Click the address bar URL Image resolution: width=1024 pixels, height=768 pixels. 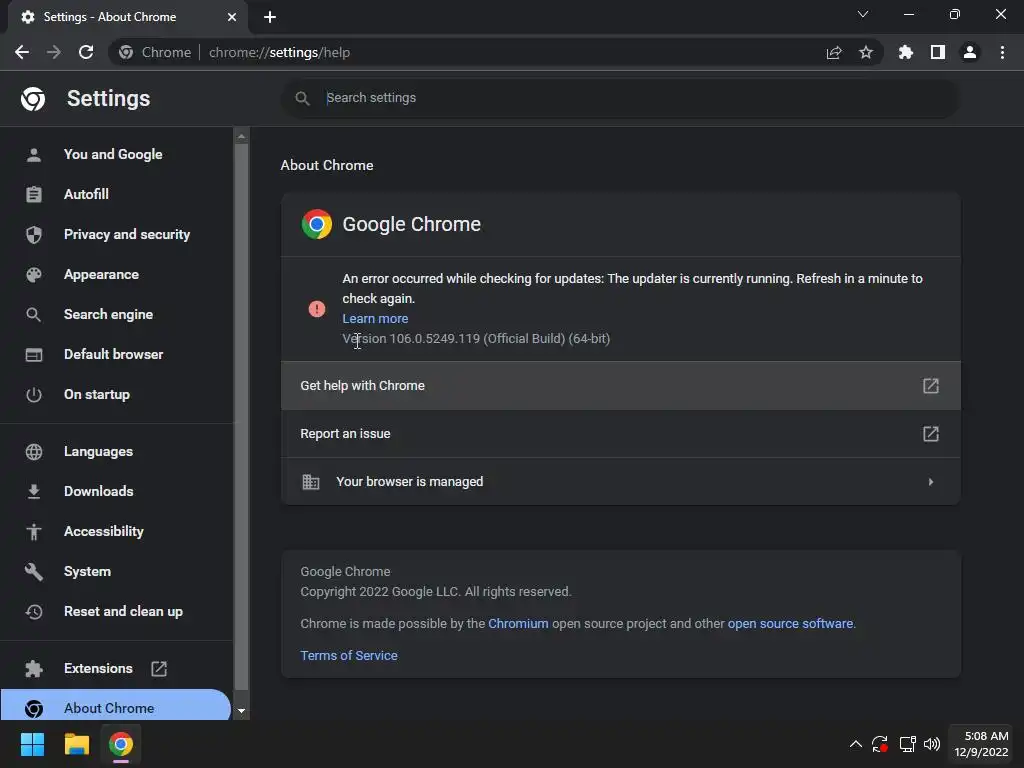coord(280,52)
